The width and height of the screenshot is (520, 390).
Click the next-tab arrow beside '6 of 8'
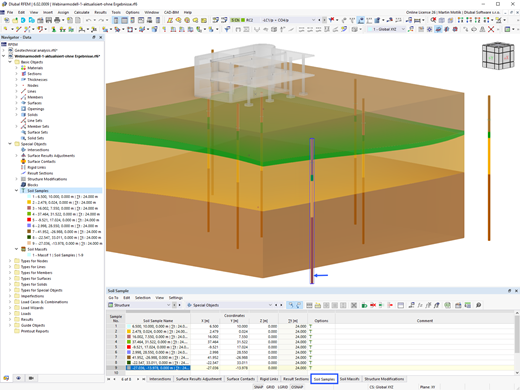(138, 379)
